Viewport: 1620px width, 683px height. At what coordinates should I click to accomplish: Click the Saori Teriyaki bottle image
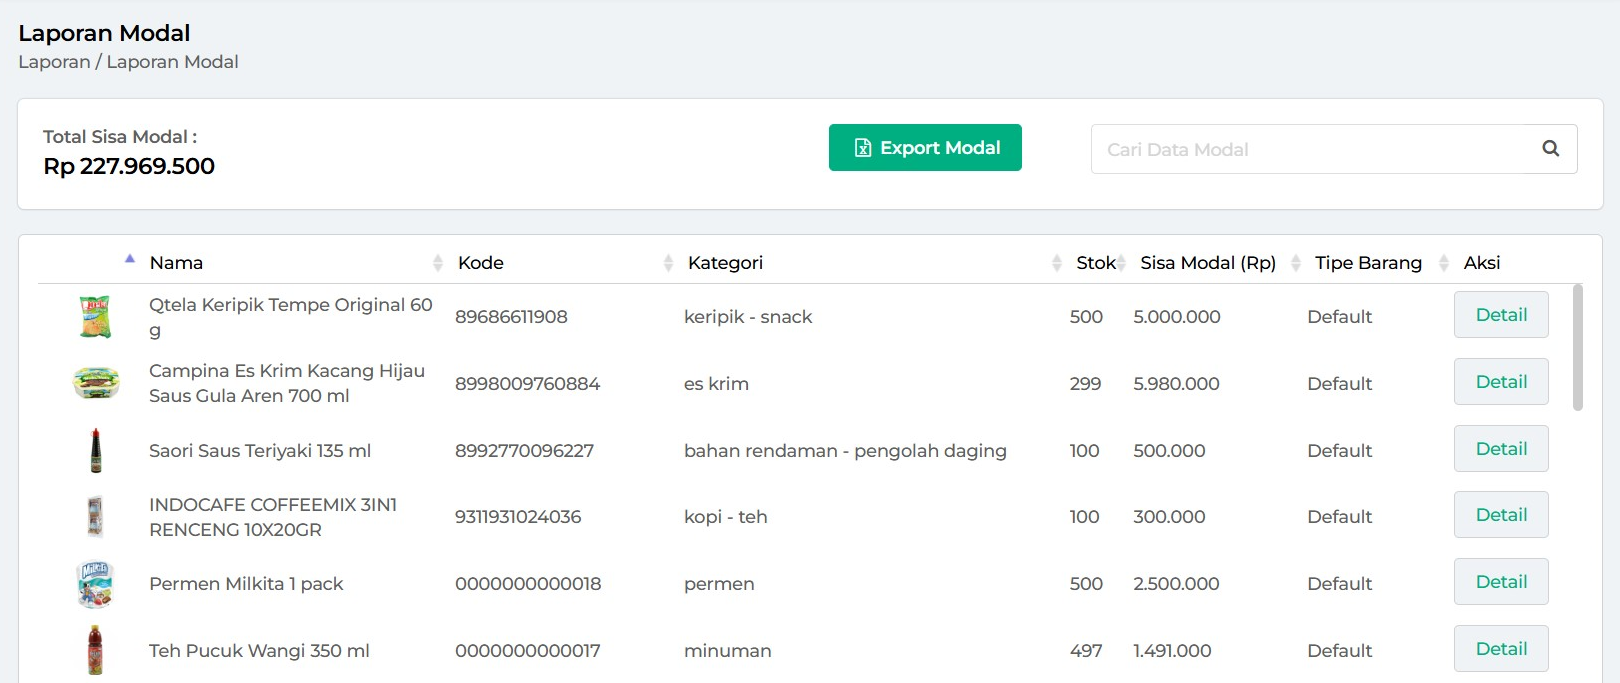[x=96, y=450]
